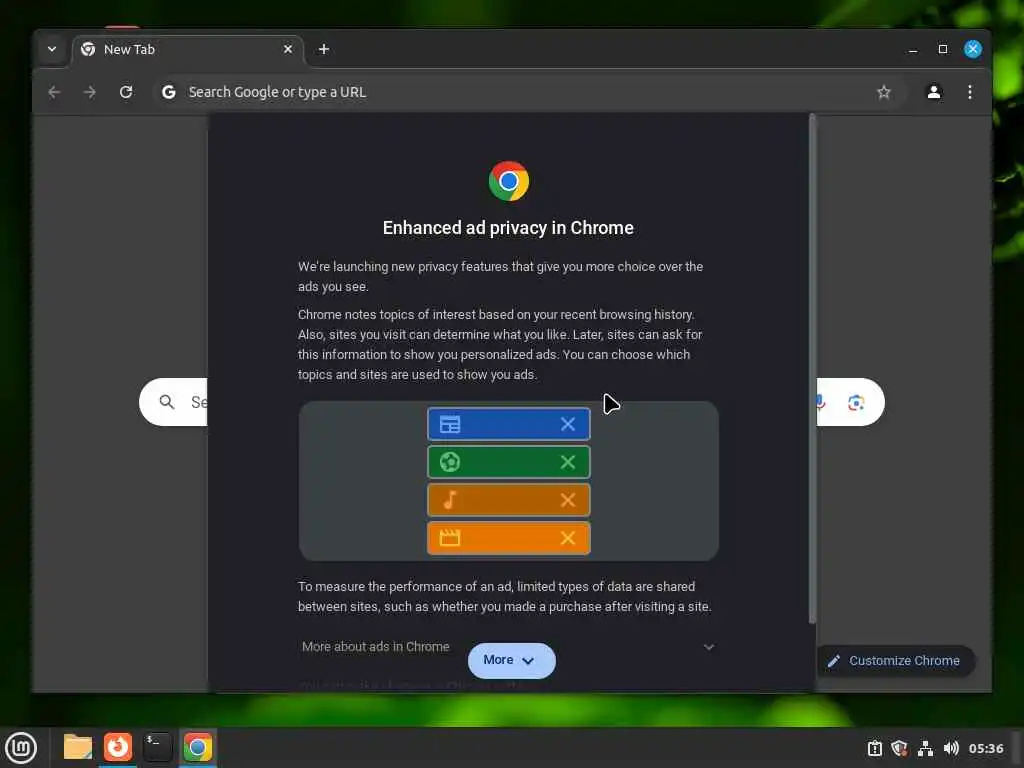This screenshot has height=768, width=1024.
Task: Click the Google icon in the address bar
Action: tap(168, 92)
